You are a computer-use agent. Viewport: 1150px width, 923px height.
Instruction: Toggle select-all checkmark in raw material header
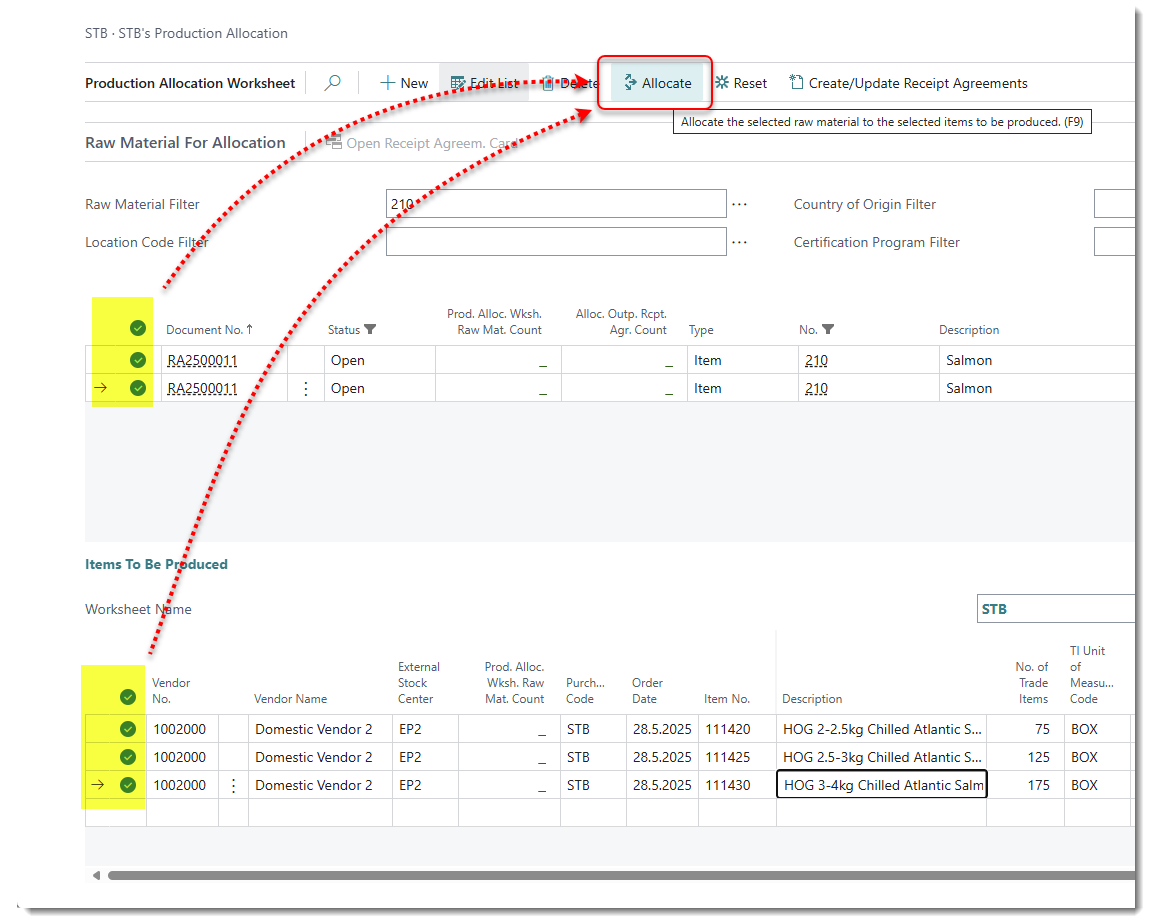coord(138,328)
